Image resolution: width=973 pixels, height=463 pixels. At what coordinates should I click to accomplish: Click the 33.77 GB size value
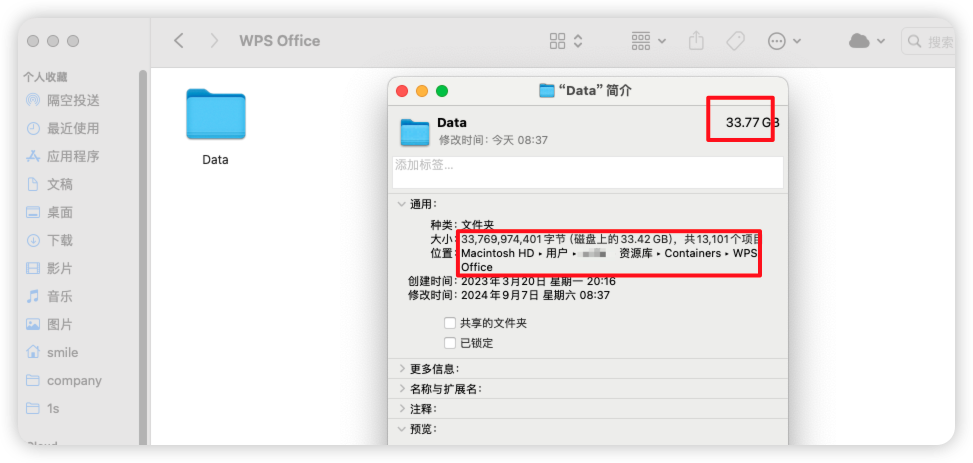(752, 122)
